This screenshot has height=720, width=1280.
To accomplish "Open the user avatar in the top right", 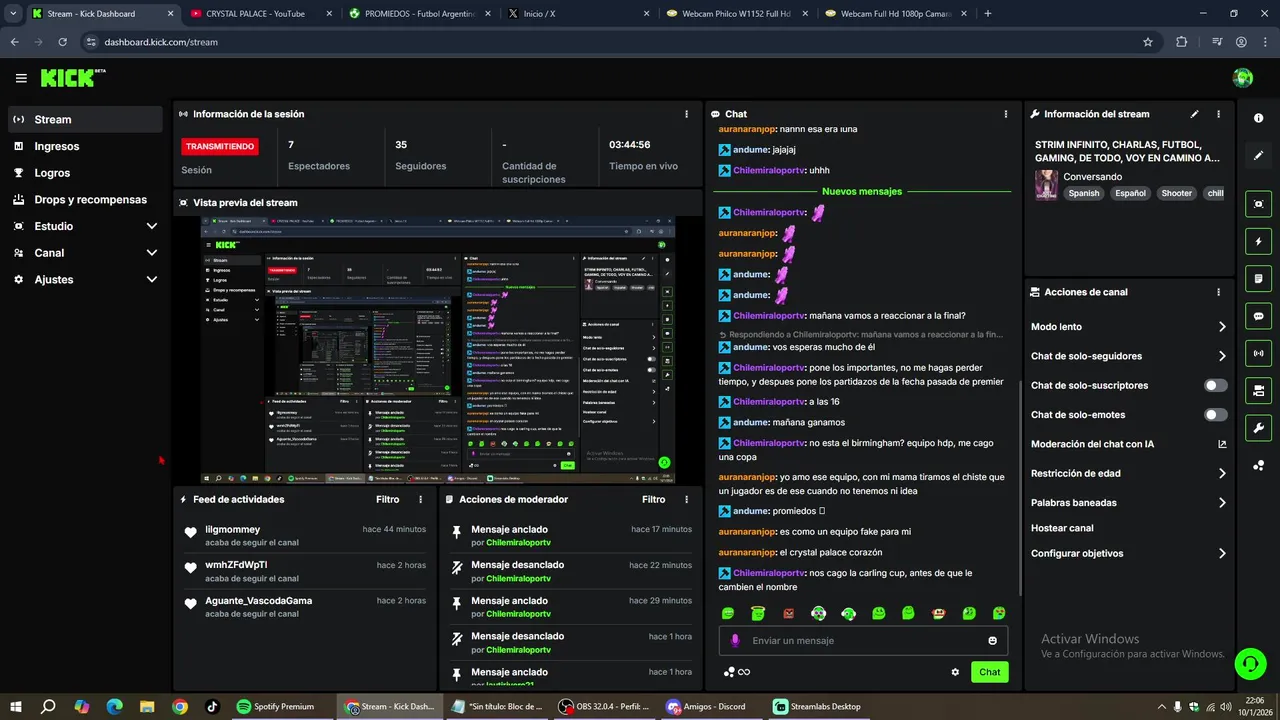I will point(1243,78).
